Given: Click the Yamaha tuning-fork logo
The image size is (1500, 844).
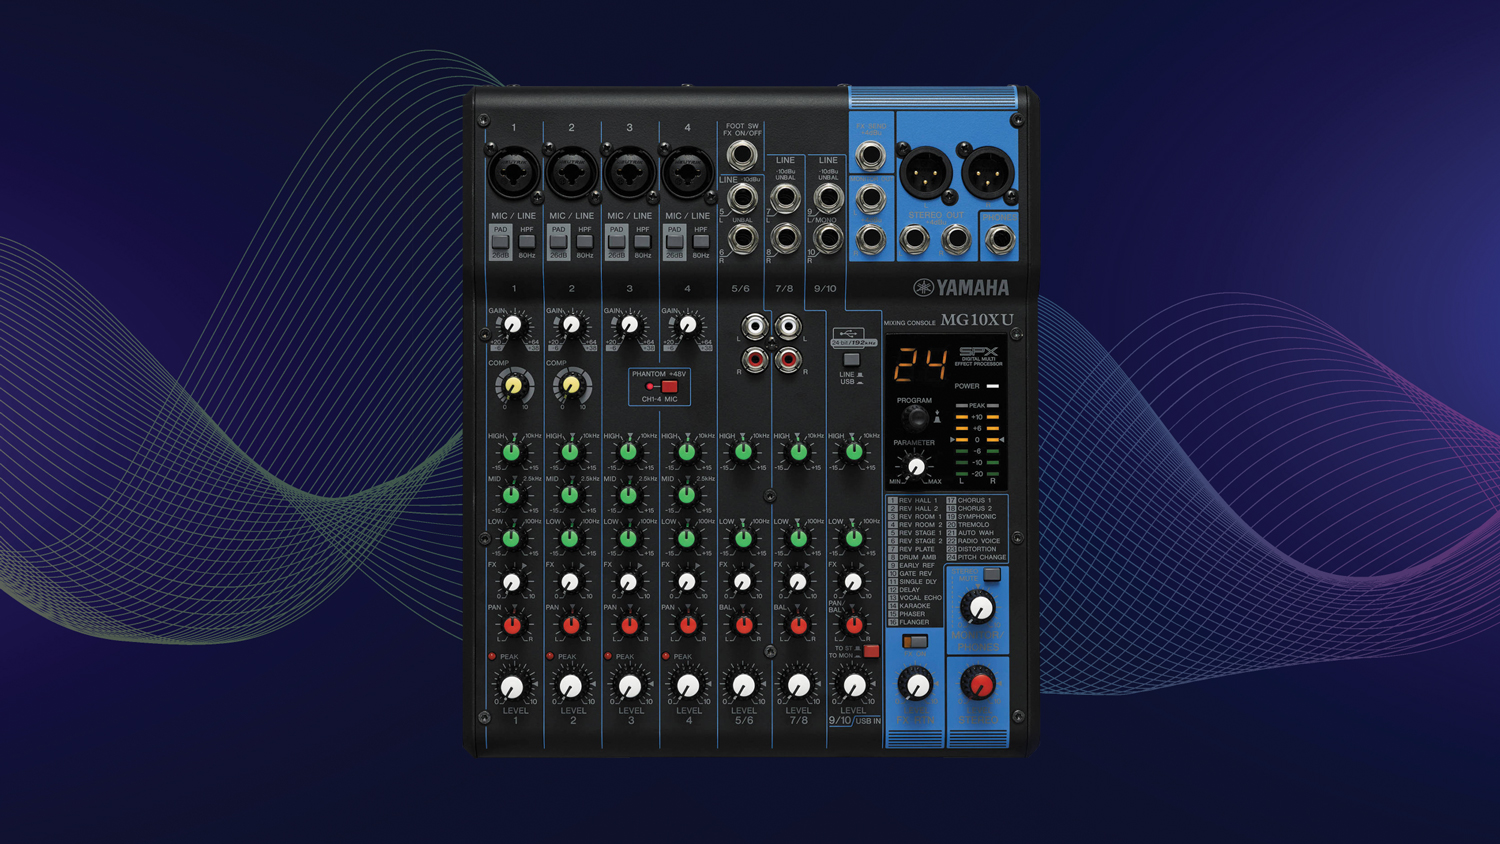Looking at the screenshot, I should tap(923, 288).
